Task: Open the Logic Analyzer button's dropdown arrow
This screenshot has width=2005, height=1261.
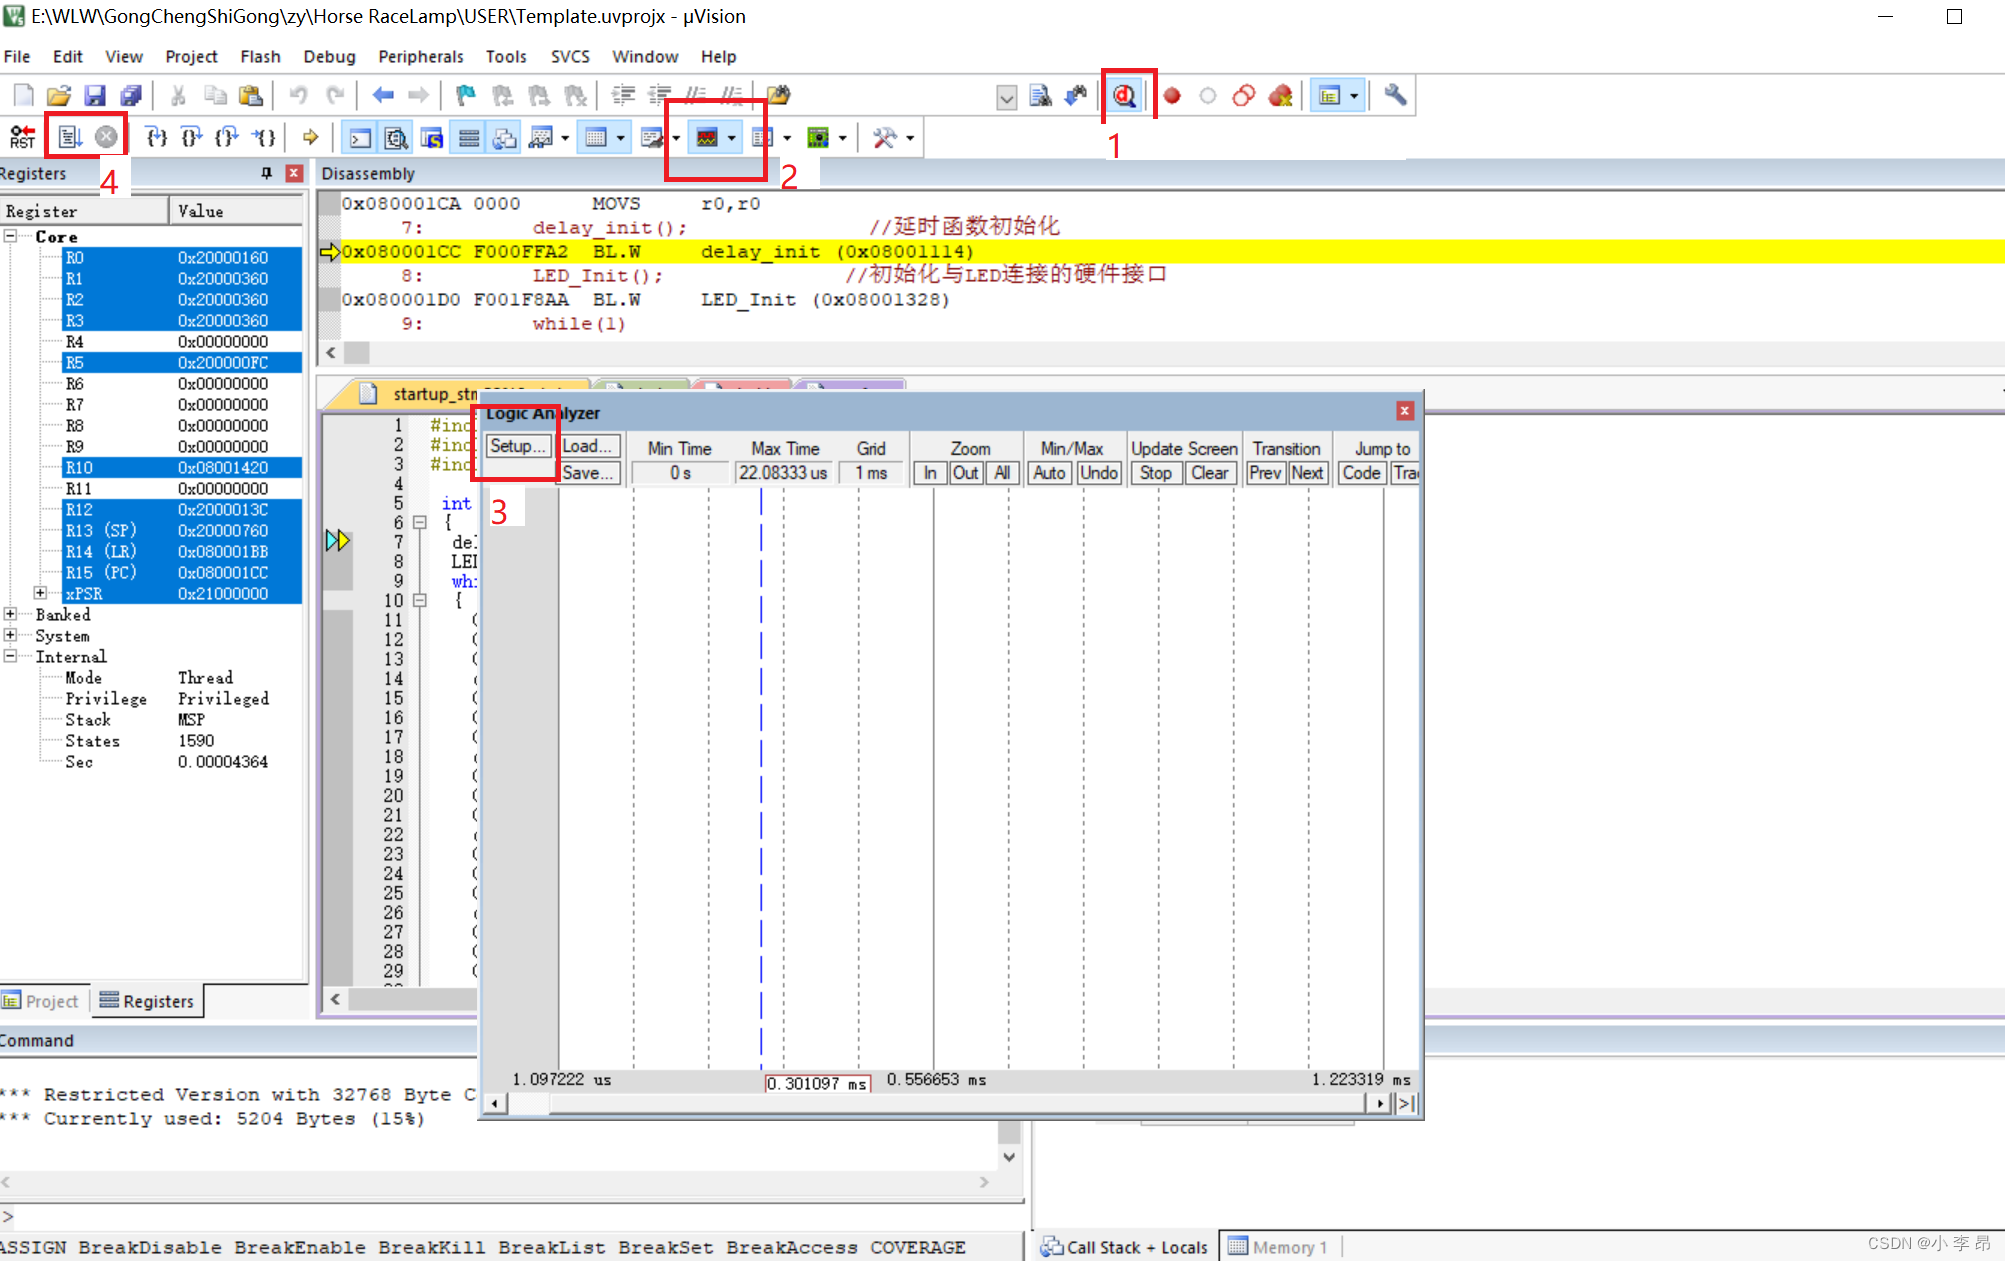Action: tap(732, 138)
